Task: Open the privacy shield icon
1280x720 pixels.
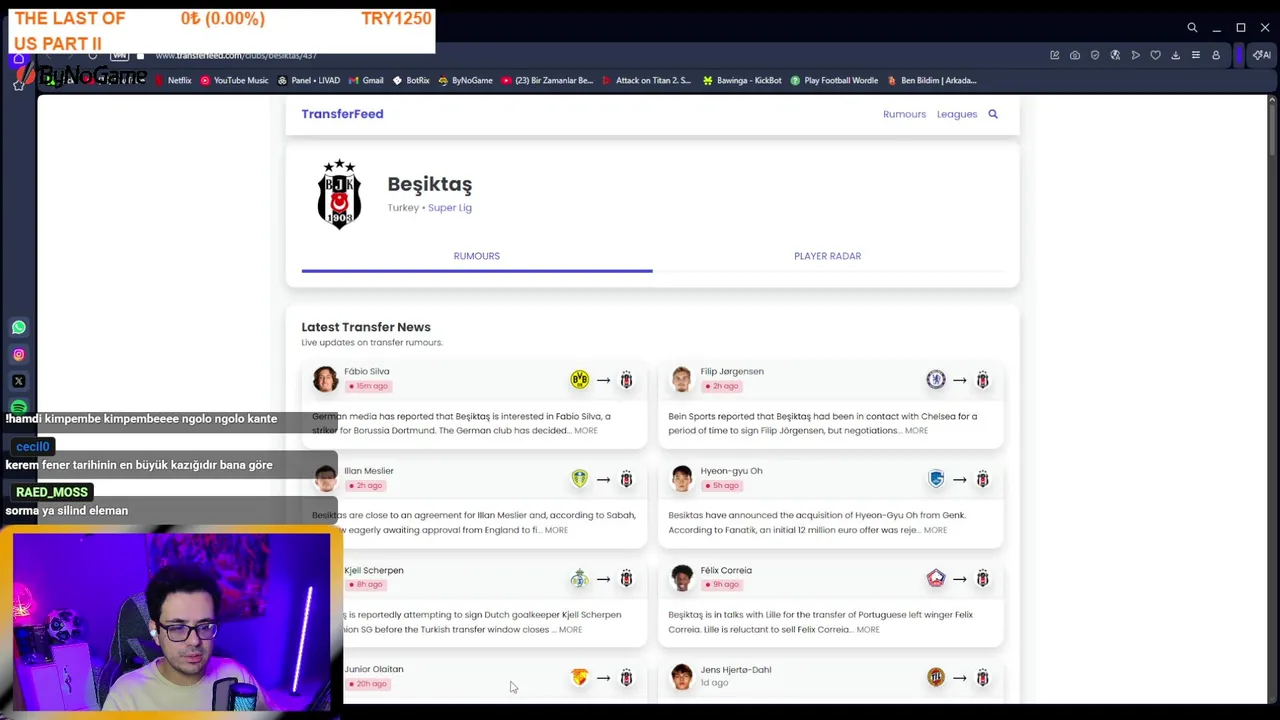Action: pyautogui.click(x=1095, y=55)
